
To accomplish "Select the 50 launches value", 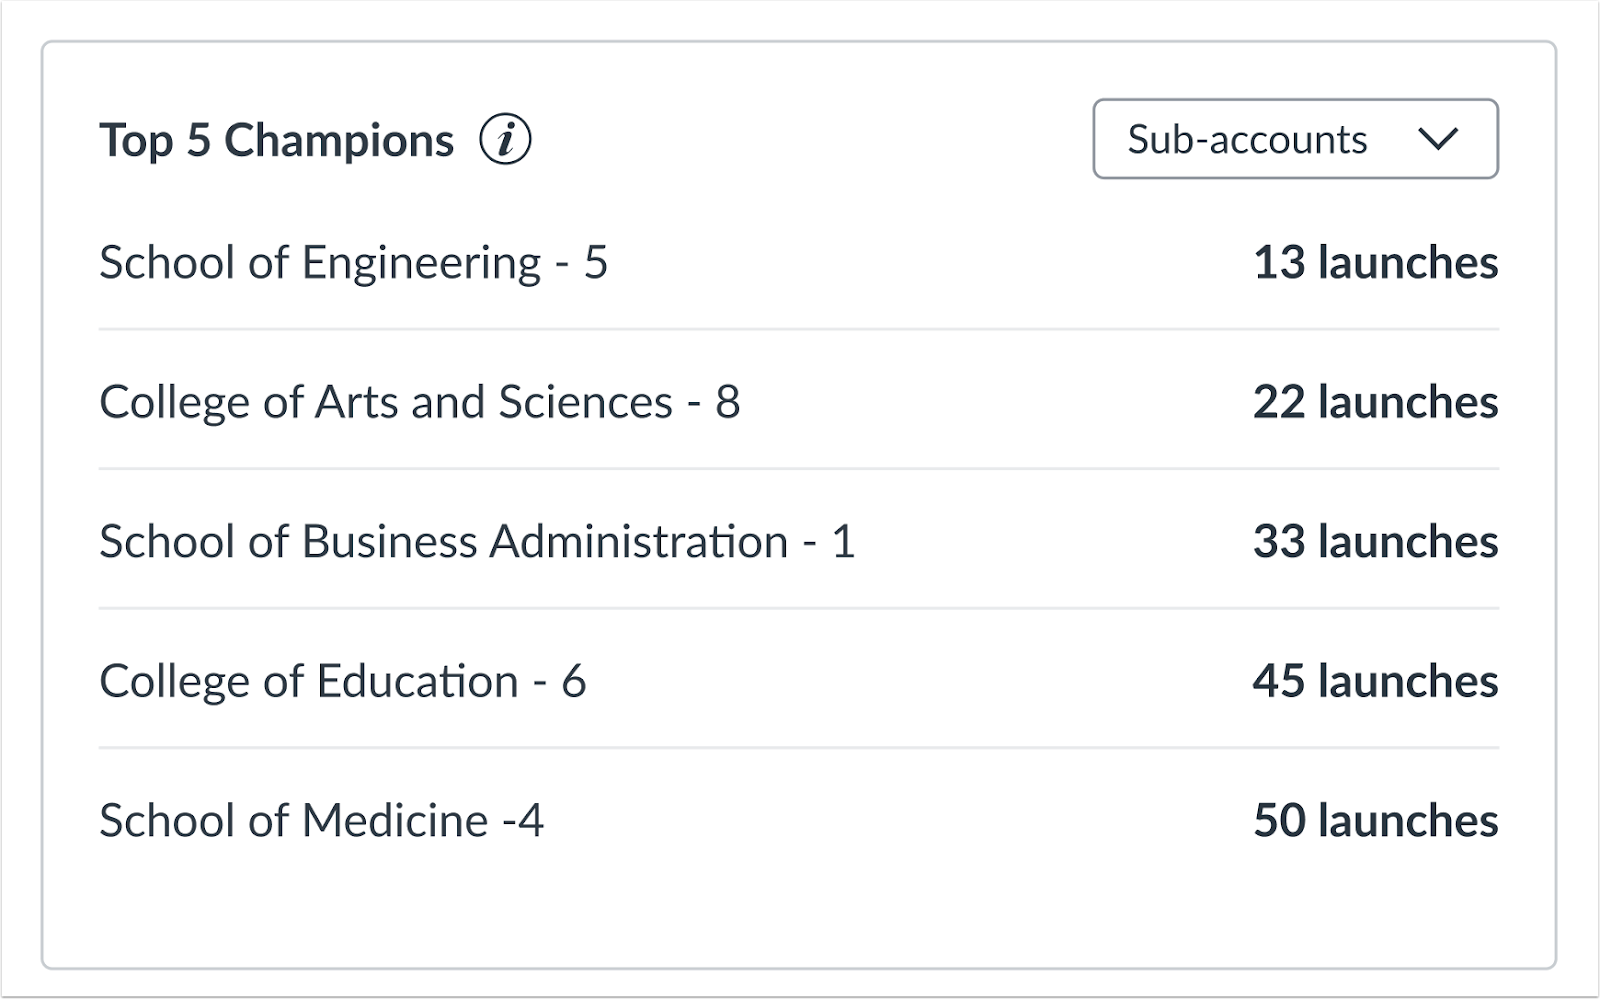I will (x=1375, y=821).
